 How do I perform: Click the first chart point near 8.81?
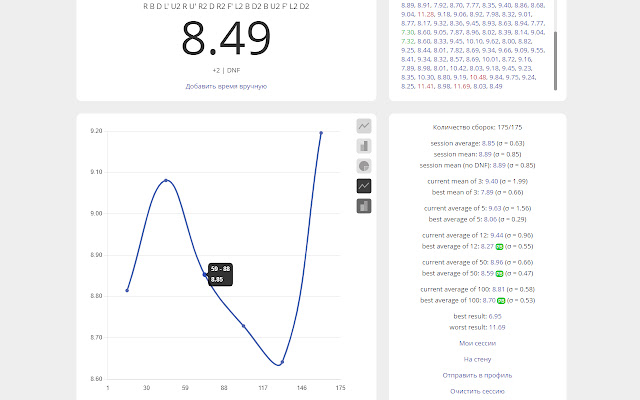(x=127, y=290)
